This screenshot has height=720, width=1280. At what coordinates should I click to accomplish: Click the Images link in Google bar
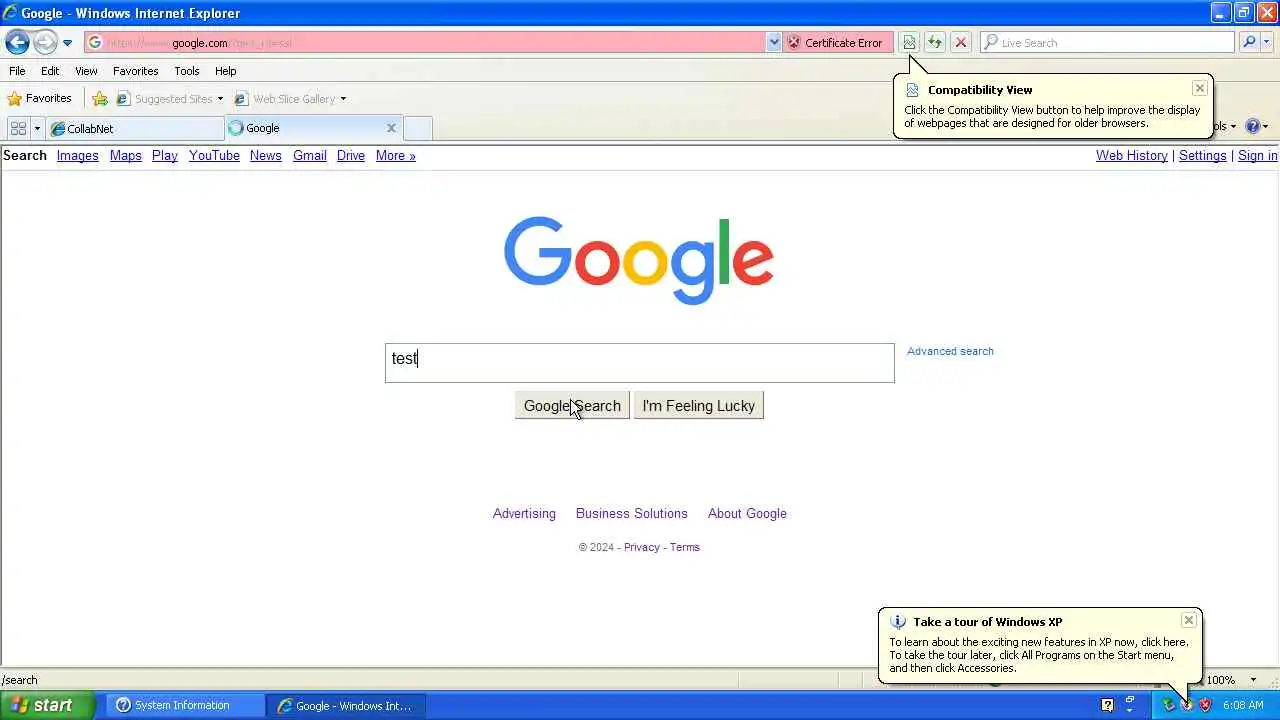tap(77, 155)
